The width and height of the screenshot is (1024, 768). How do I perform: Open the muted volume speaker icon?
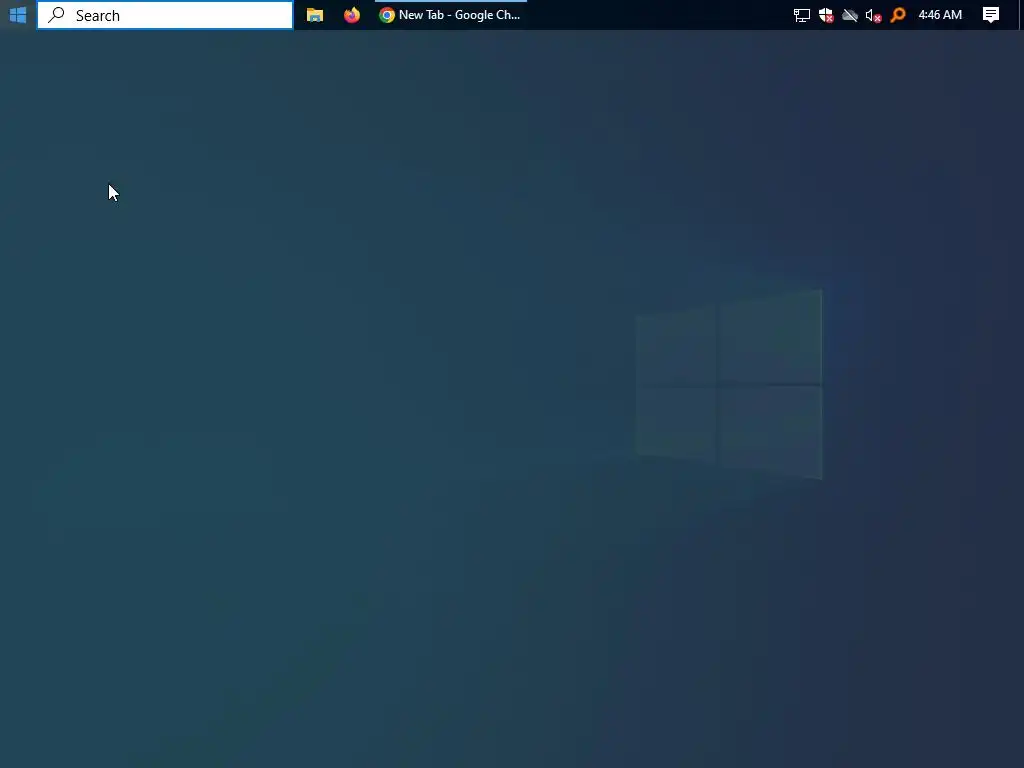[x=873, y=15]
